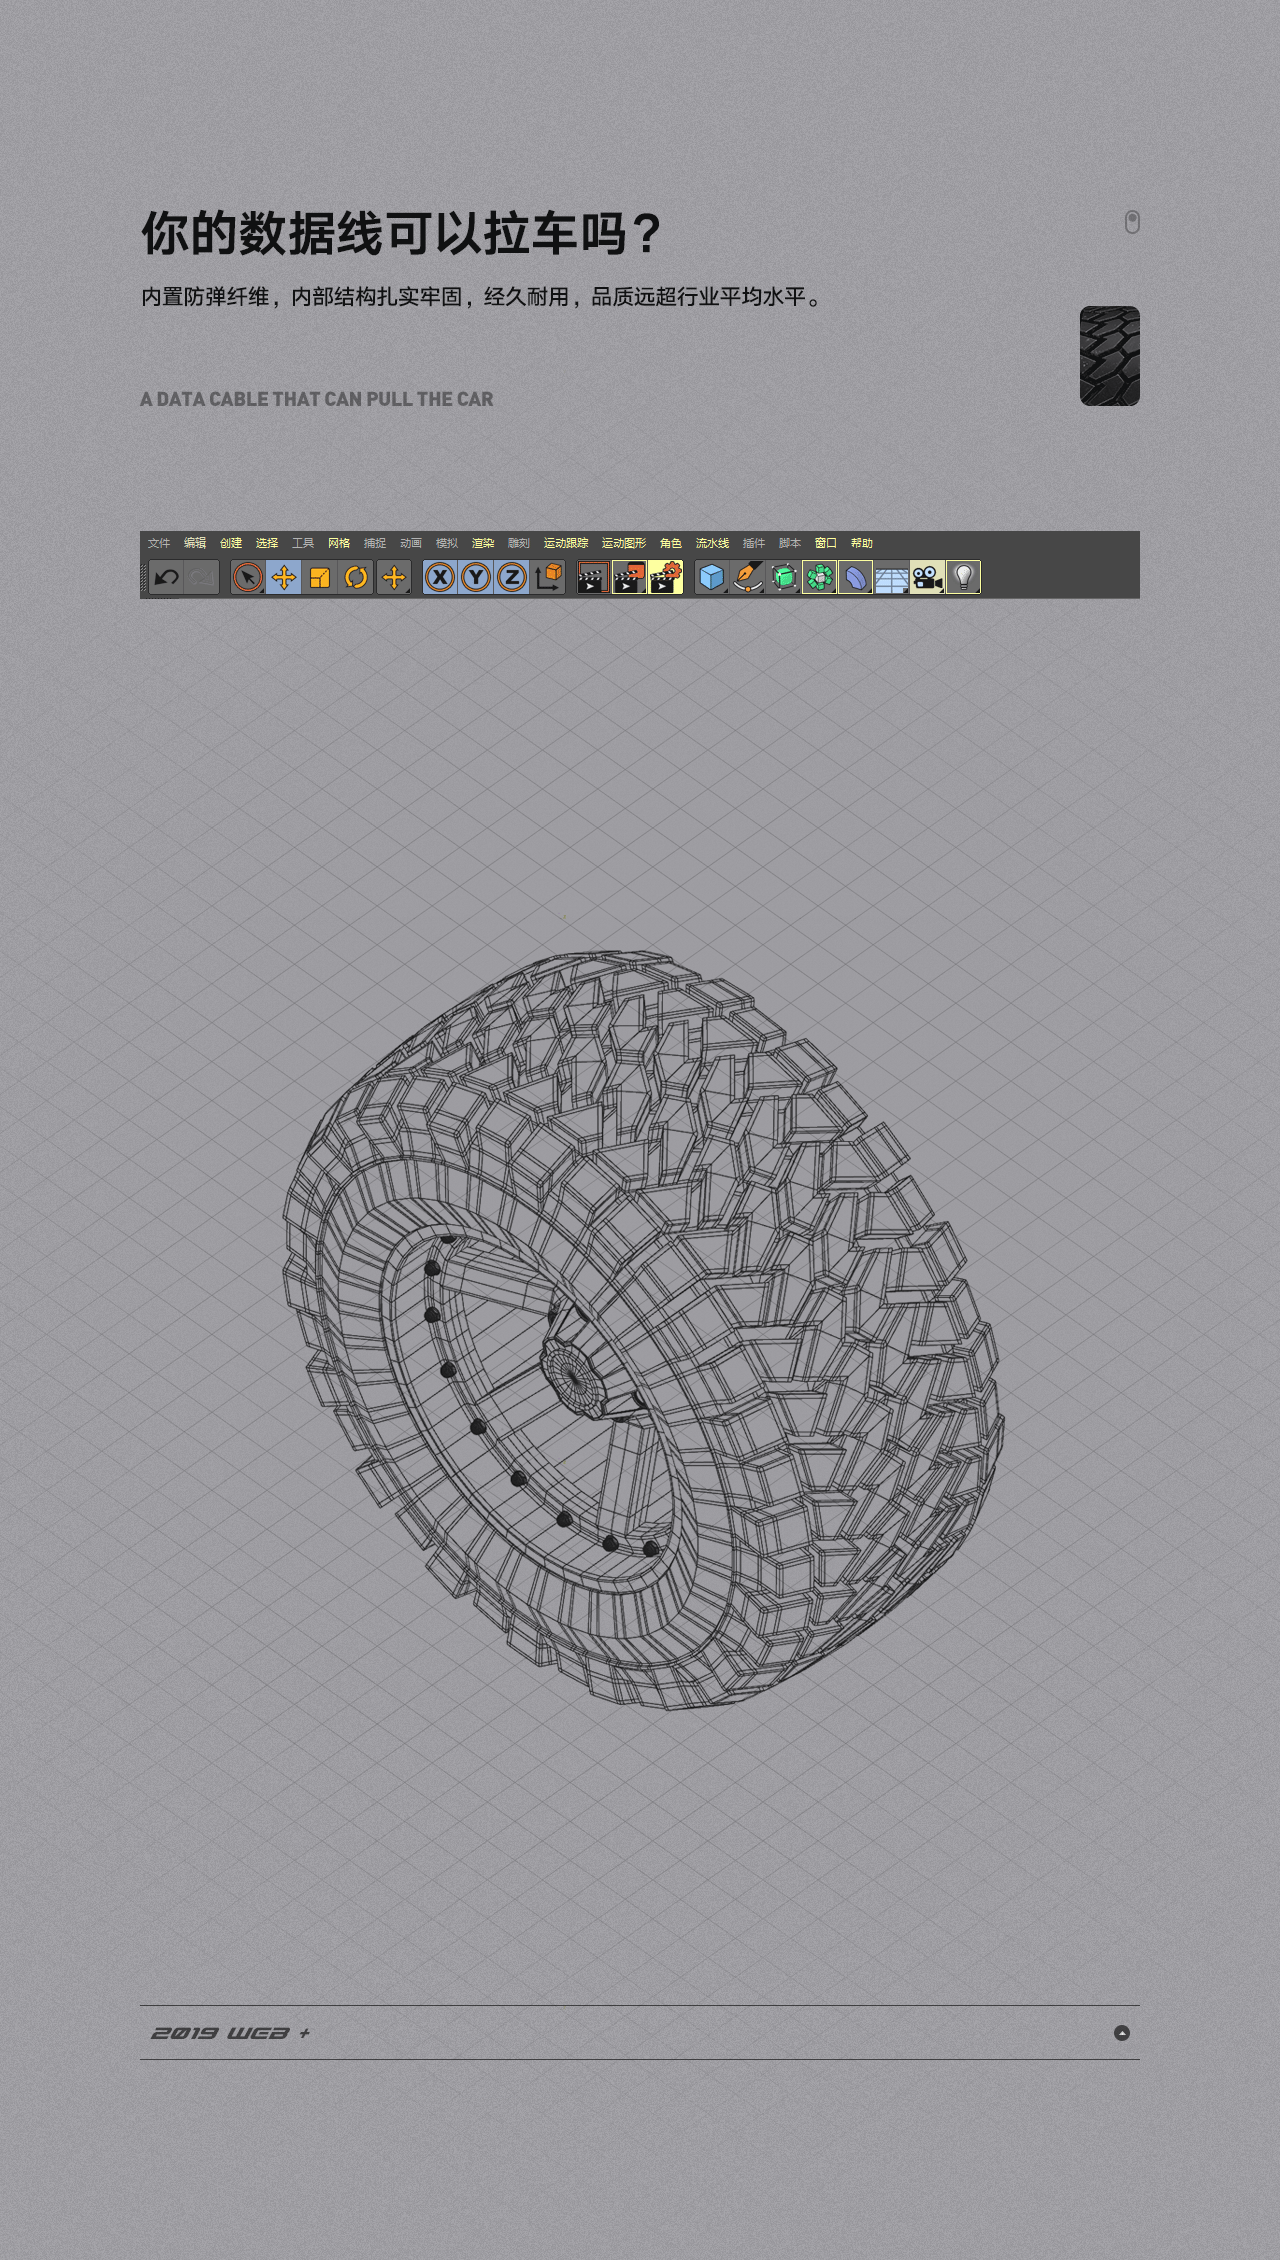This screenshot has height=2260, width=1280.
Task: Open the purple Bend deformer icon
Action: tap(855, 578)
